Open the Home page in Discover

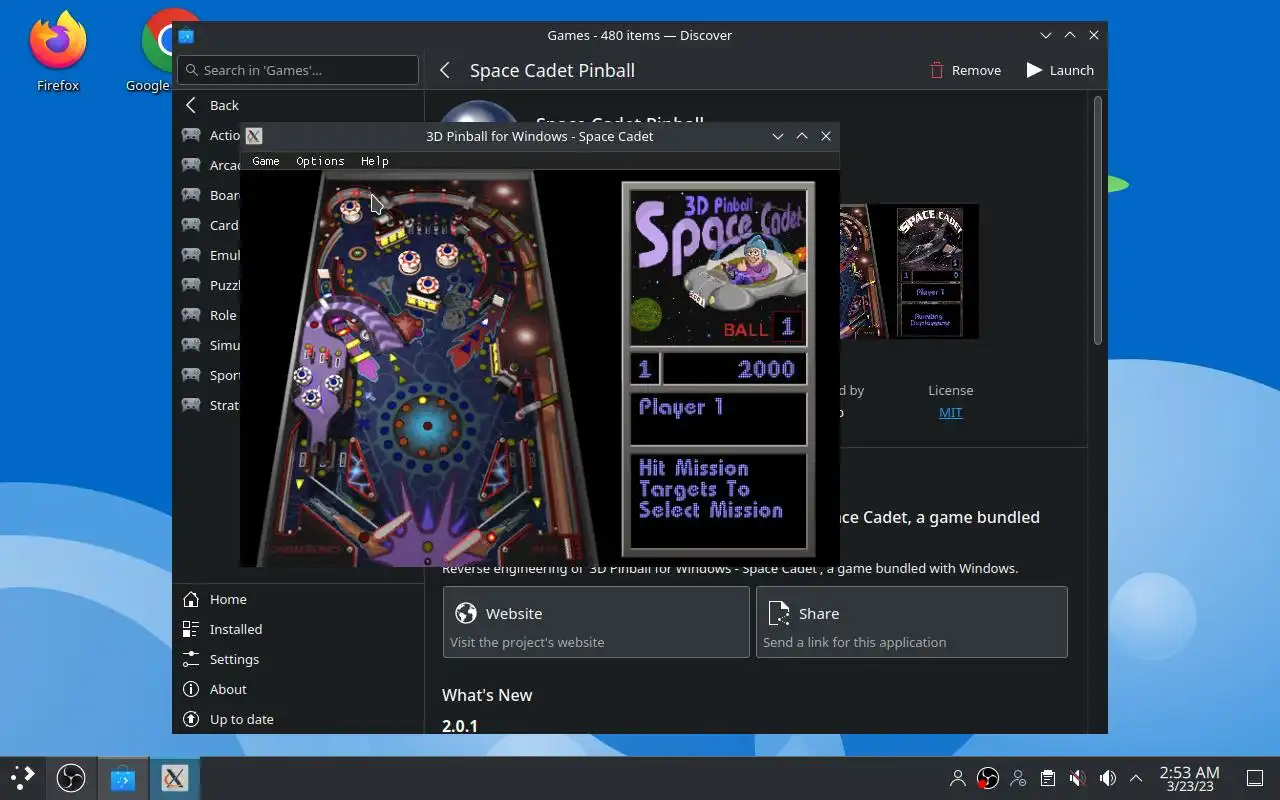[298, 599]
